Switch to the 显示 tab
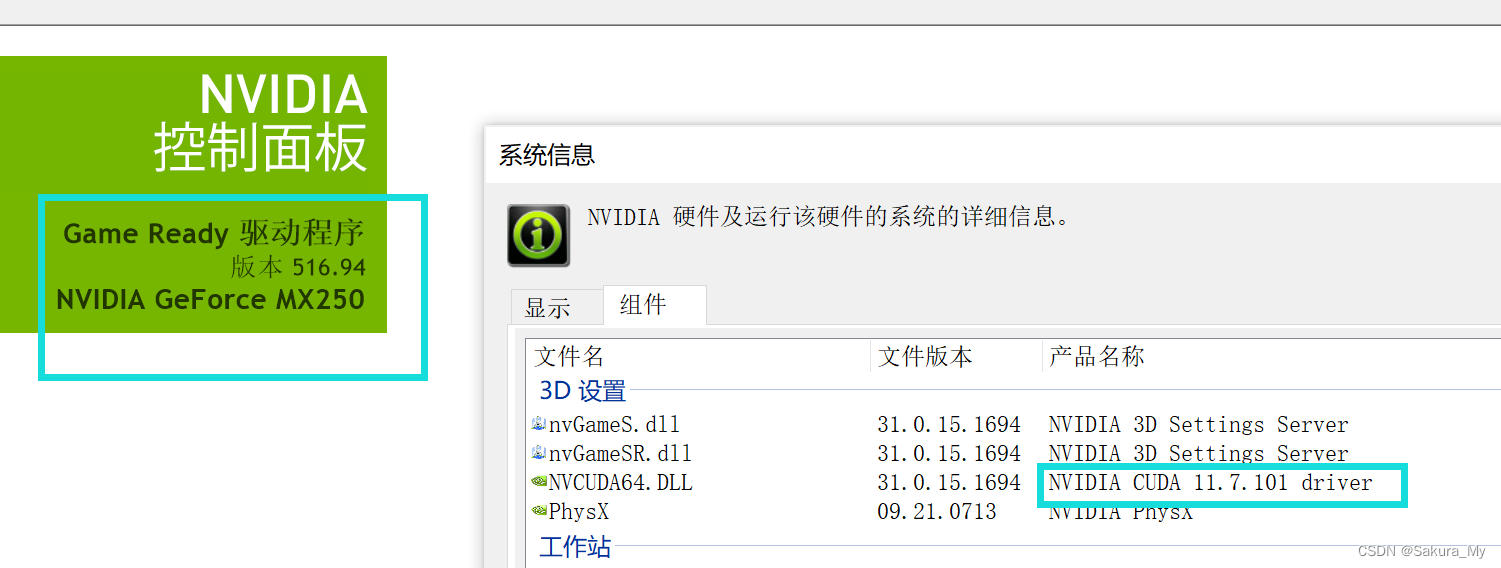This screenshot has width=1501, height=568. click(556, 308)
